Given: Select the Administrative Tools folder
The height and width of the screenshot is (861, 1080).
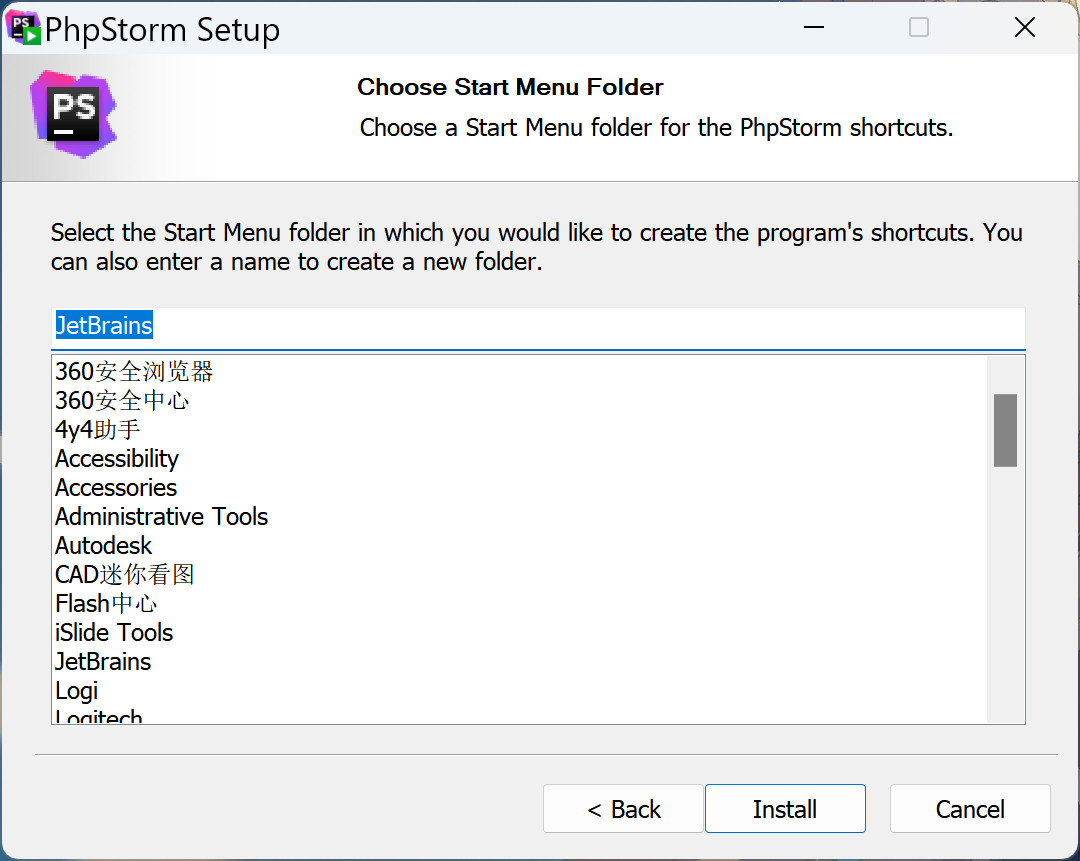Looking at the screenshot, I should pos(162,517).
